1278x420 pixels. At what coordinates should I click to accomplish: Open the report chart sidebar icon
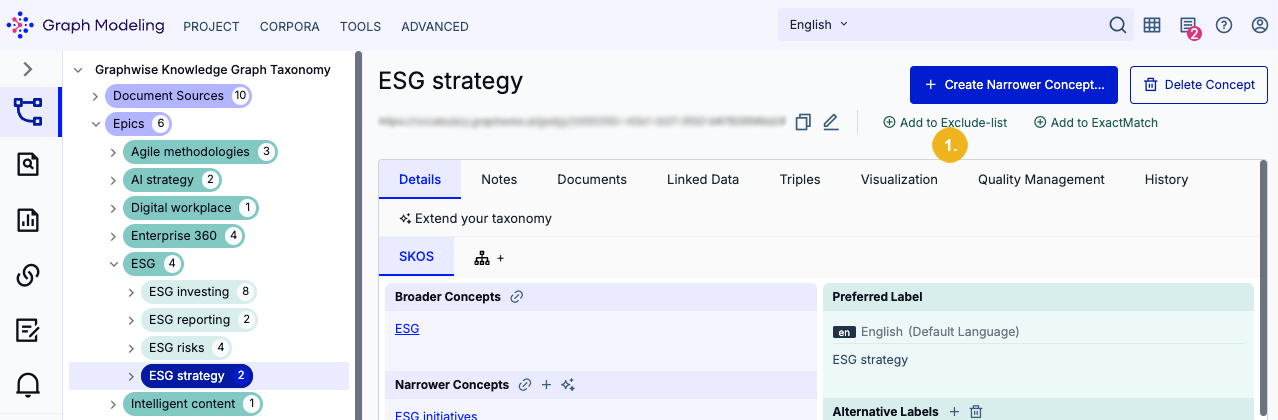(x=28, y=220)
